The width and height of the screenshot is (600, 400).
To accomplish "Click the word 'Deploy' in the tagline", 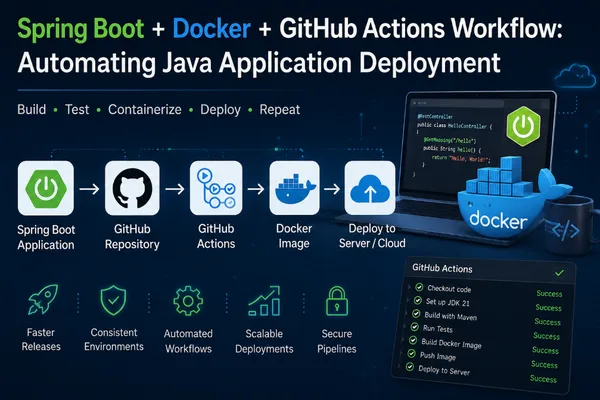I will click(x=220, y=110).
